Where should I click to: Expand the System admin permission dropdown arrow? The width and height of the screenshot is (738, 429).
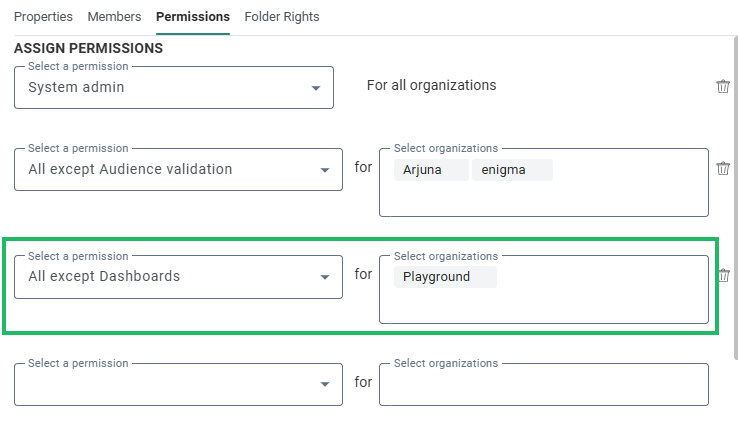coord(318,88)
